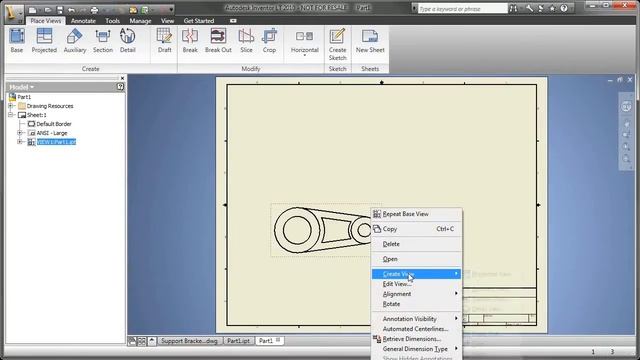Expand the Alignment submenu arrow
The image size is (640, 360).
[x=456, y=293]
